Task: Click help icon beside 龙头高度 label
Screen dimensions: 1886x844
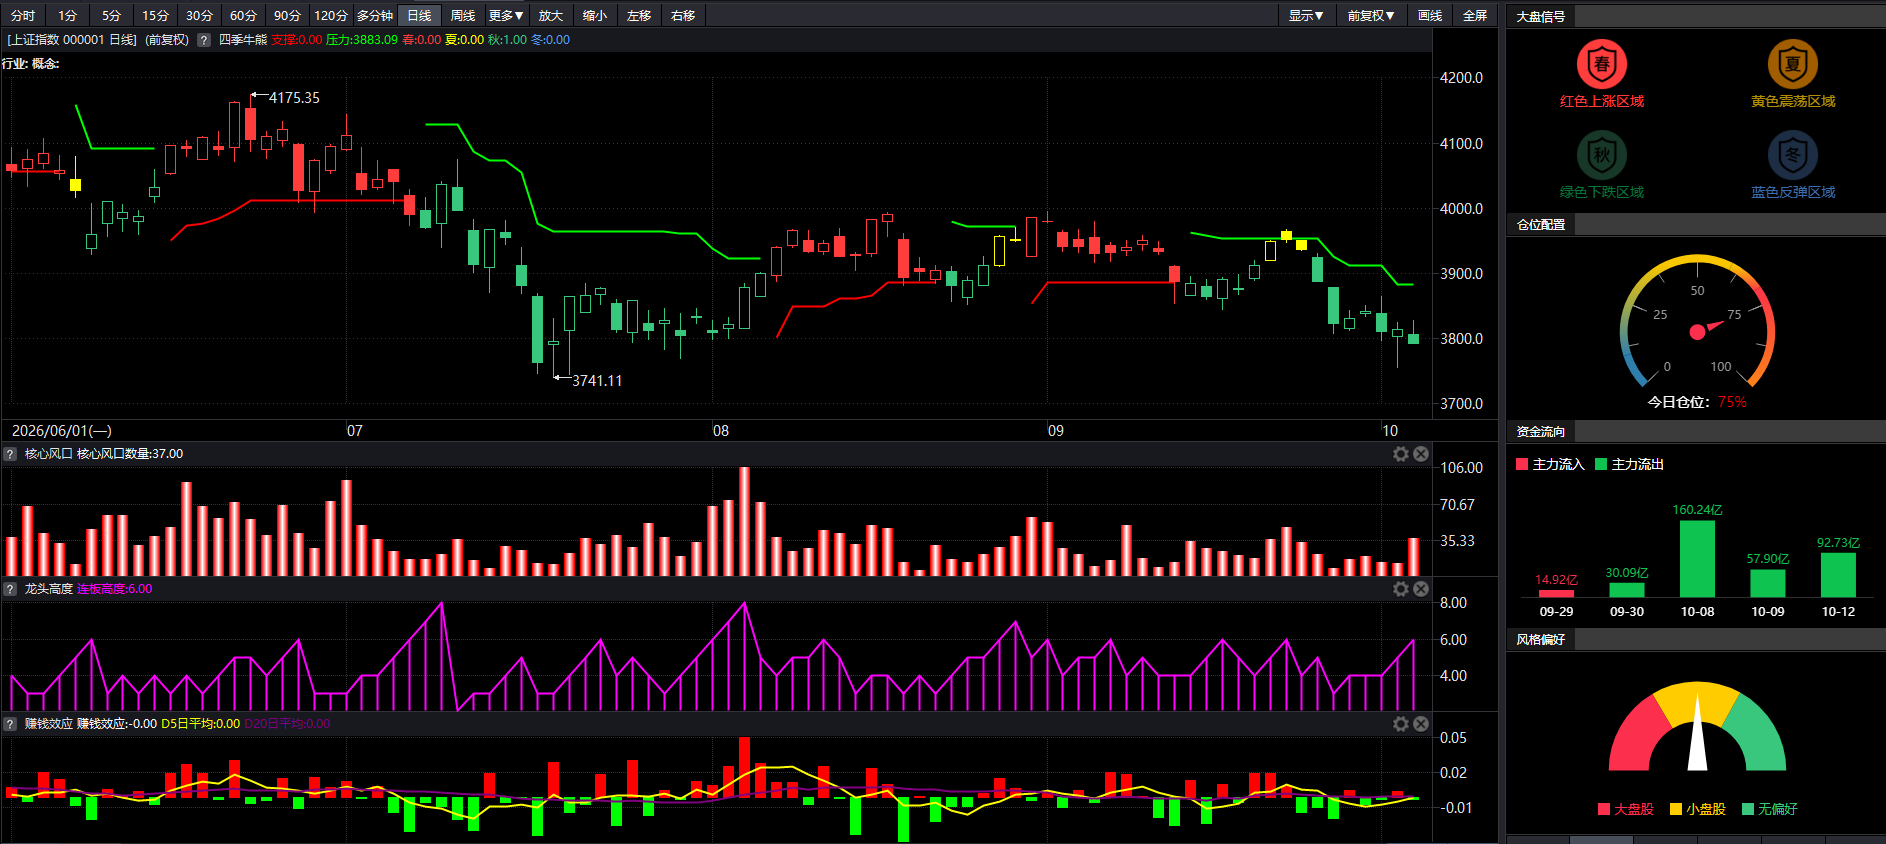Action: click(11, 589)
